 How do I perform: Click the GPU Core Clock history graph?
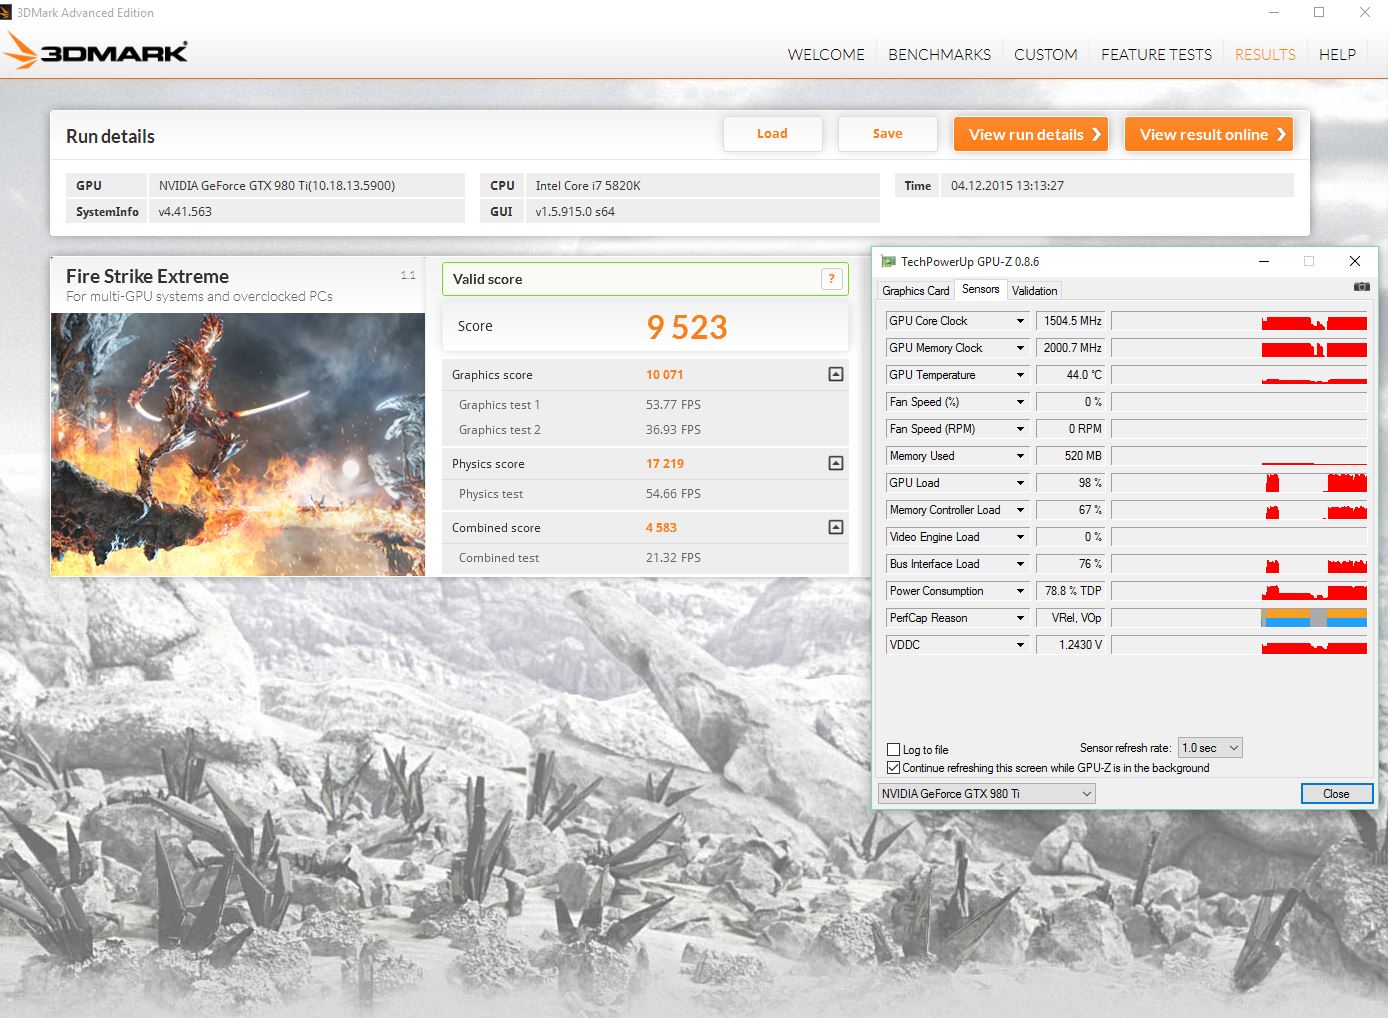[1239, 321]
